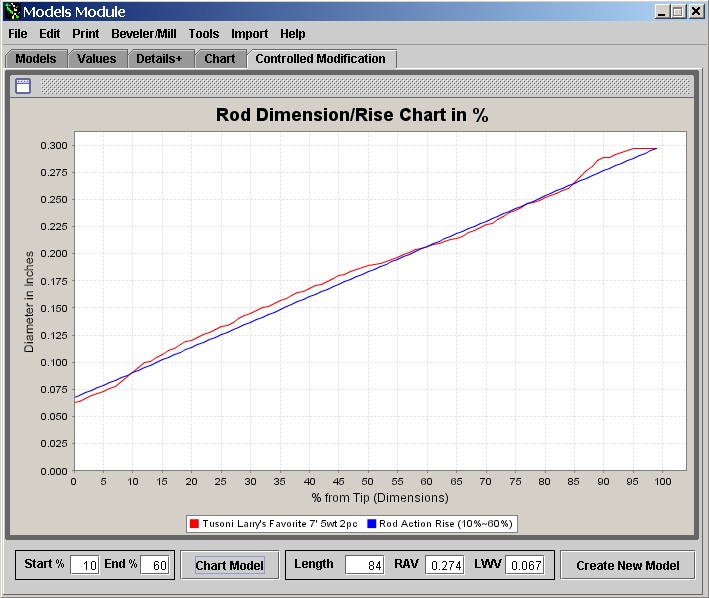This screenshot has height=598, width=709.
Task: Click the small window icon above the chart
Action: [22, 85]
